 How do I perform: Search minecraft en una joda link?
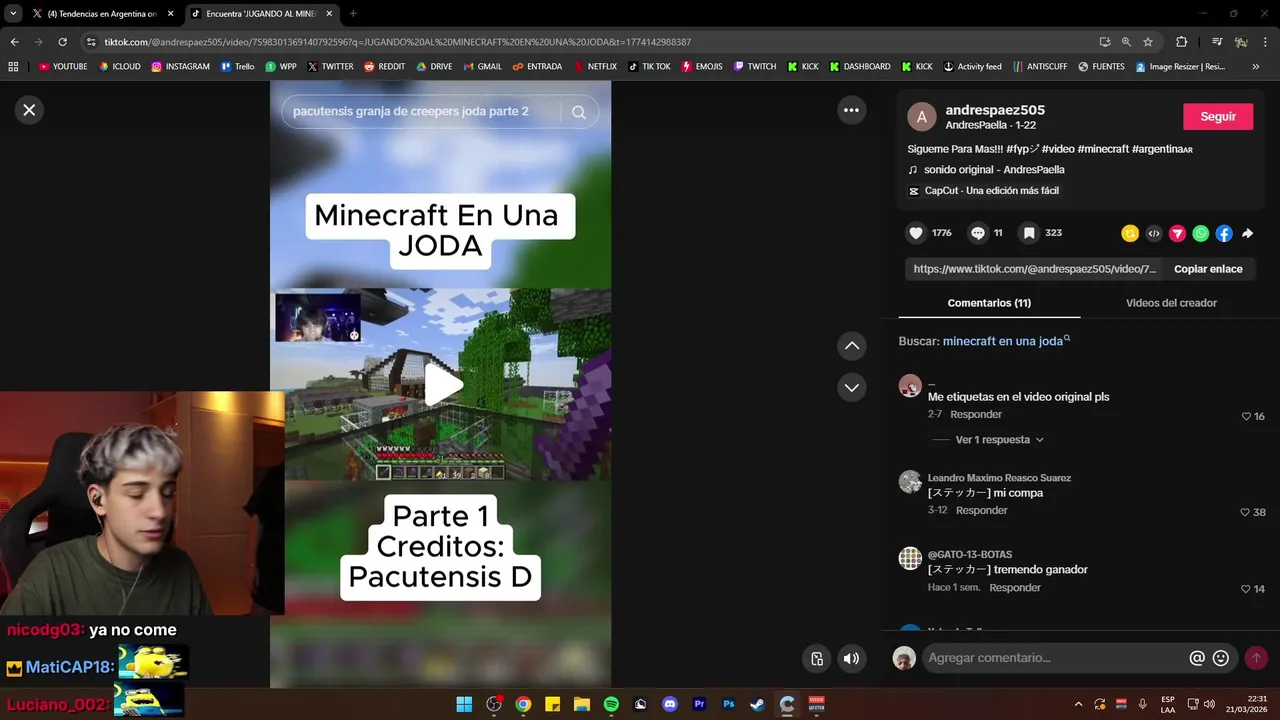[x=1006, y=341]
